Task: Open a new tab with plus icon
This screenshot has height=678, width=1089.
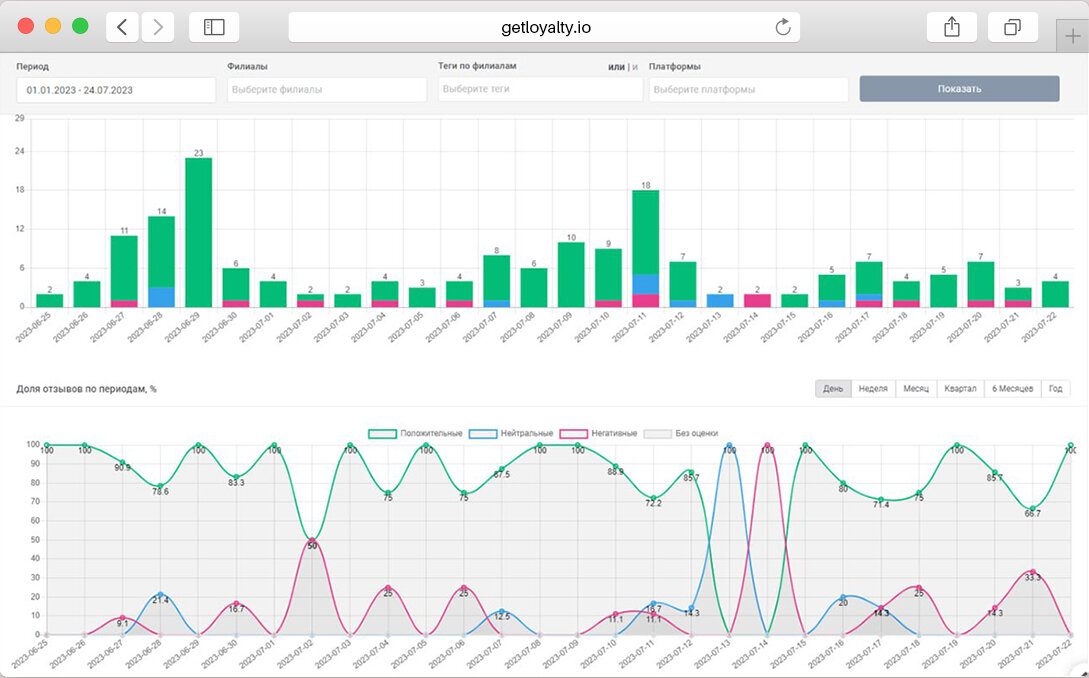Action: [x=1072, y=36]
